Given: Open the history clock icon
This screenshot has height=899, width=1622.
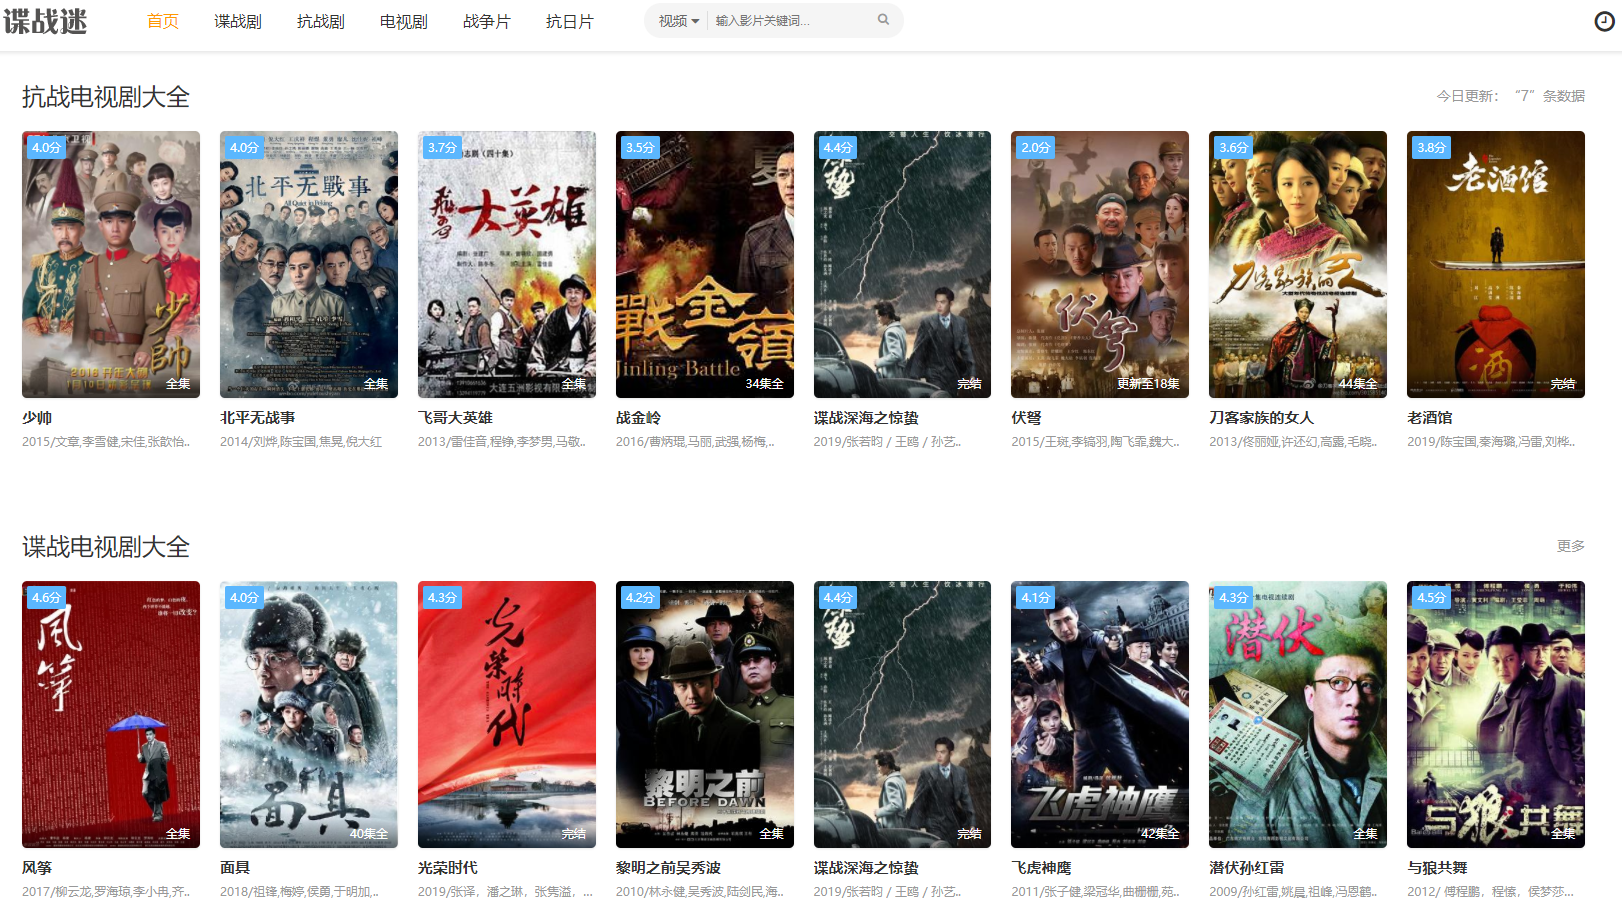Looking at the screenshot, I should point(1604,21).
